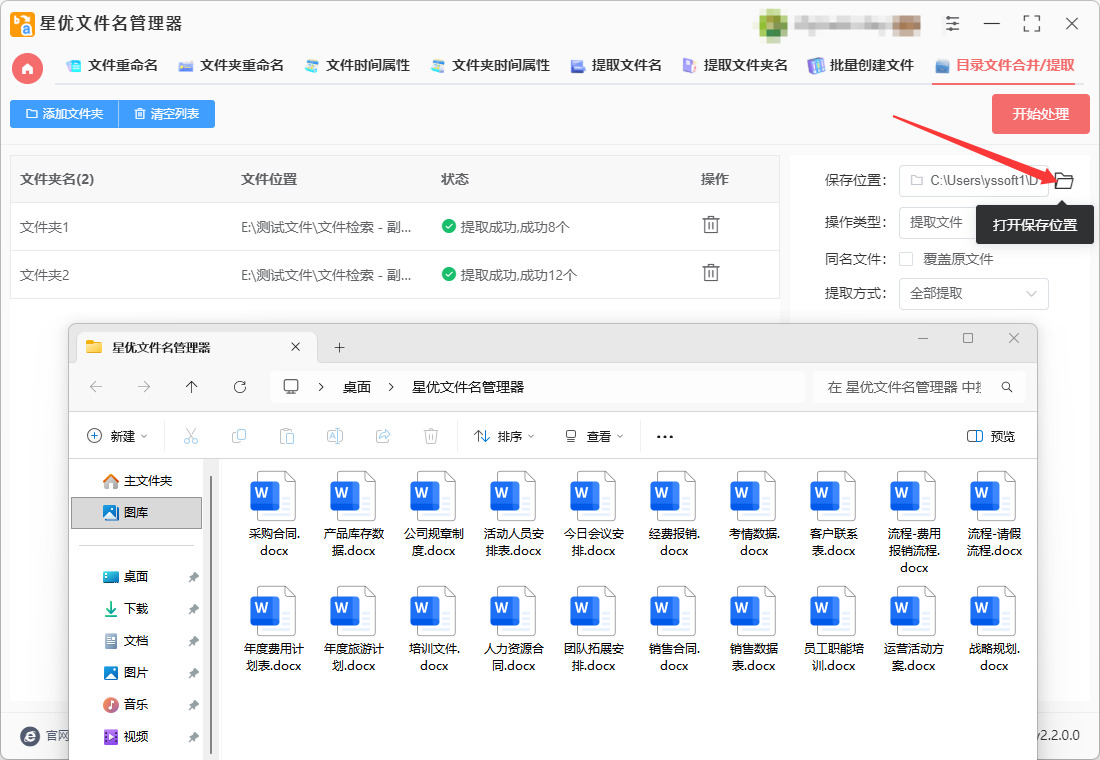Open the save location folder icon

[x=1064, y=180]
